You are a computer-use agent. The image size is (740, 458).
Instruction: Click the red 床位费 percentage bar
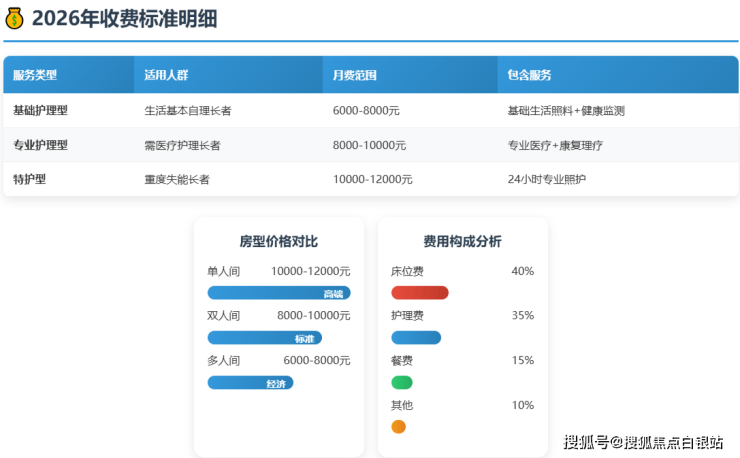click(x=419, y=293)
